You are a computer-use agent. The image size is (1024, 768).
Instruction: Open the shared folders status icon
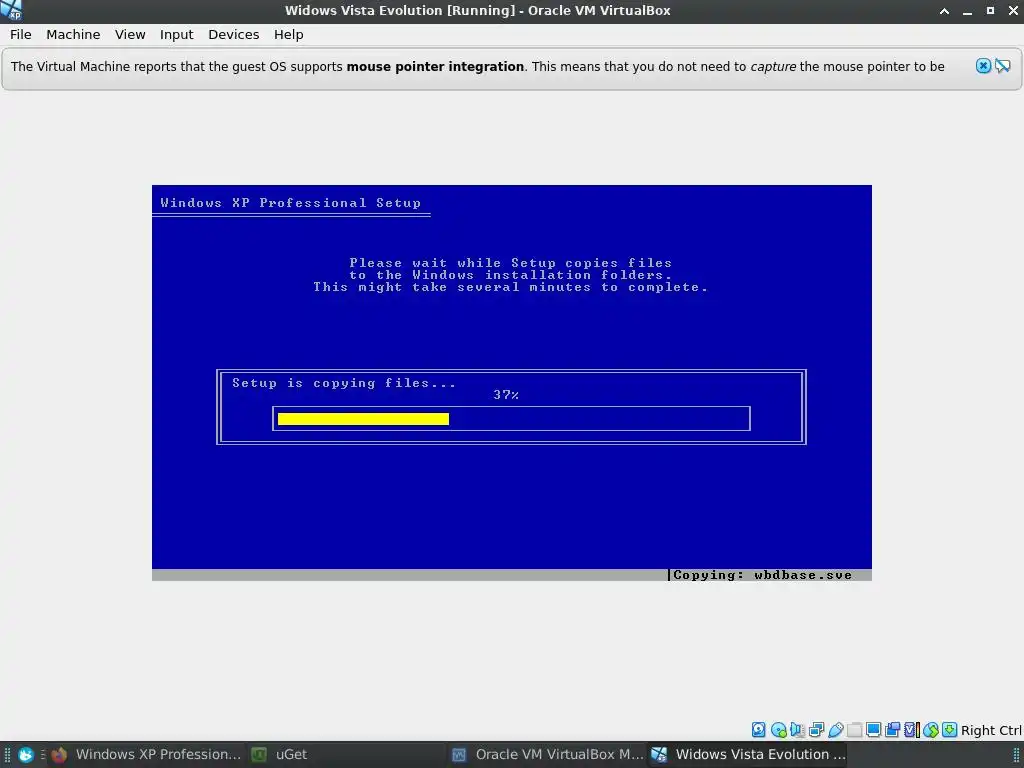click(x=854, y=729)
